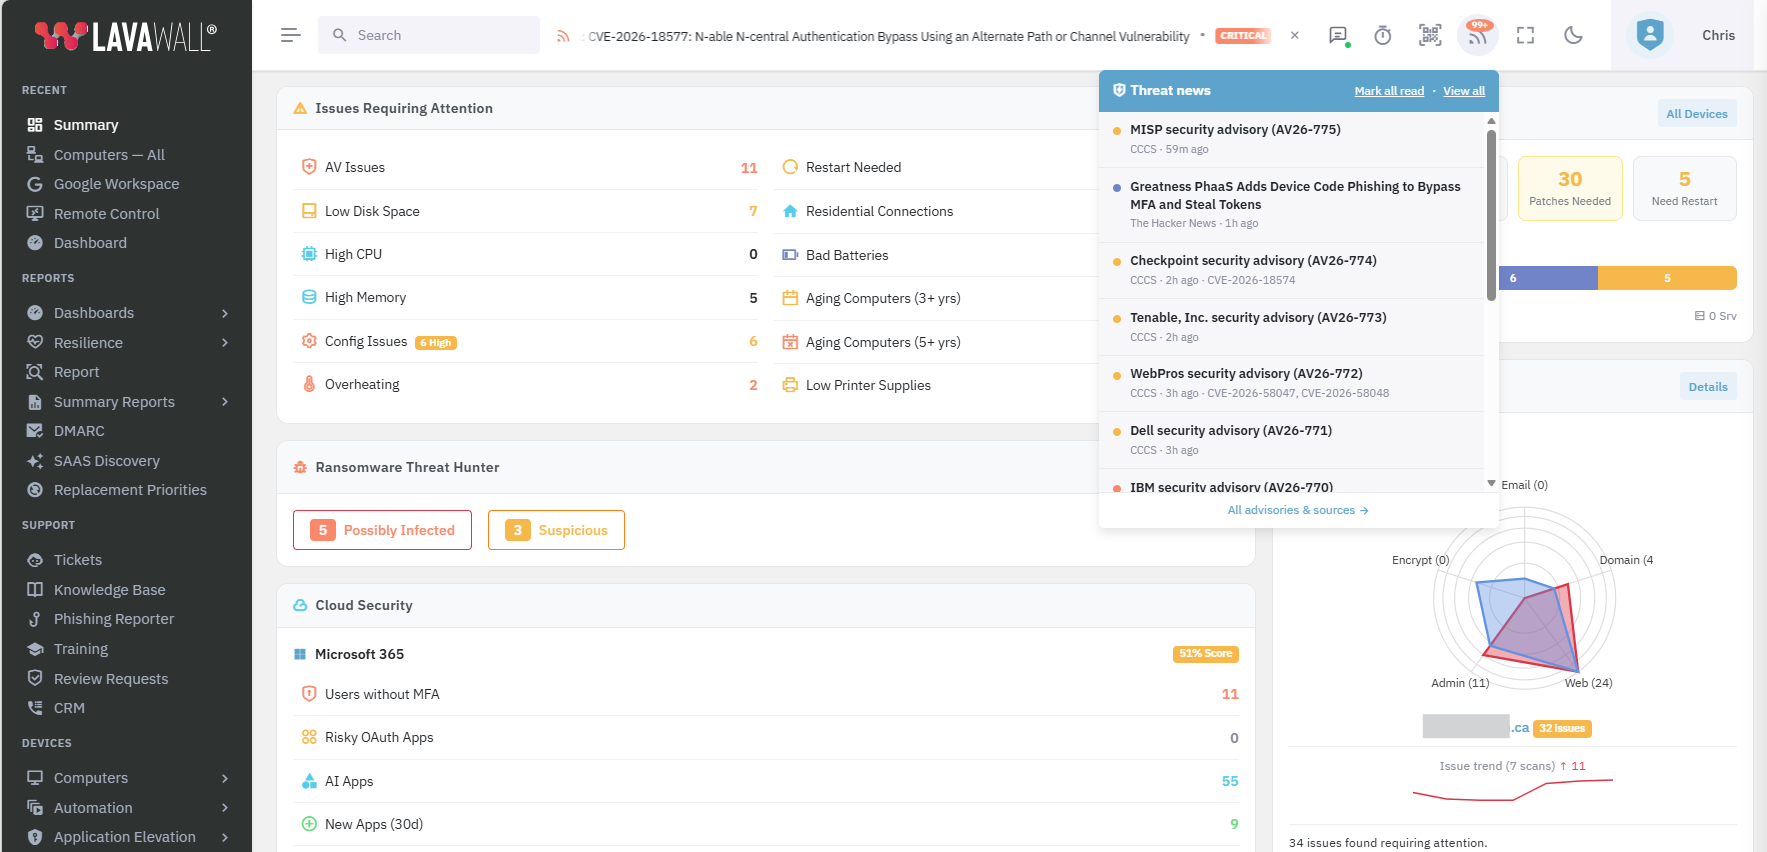
Task: Click the Replacement Priorities icon
Action: 35,490
